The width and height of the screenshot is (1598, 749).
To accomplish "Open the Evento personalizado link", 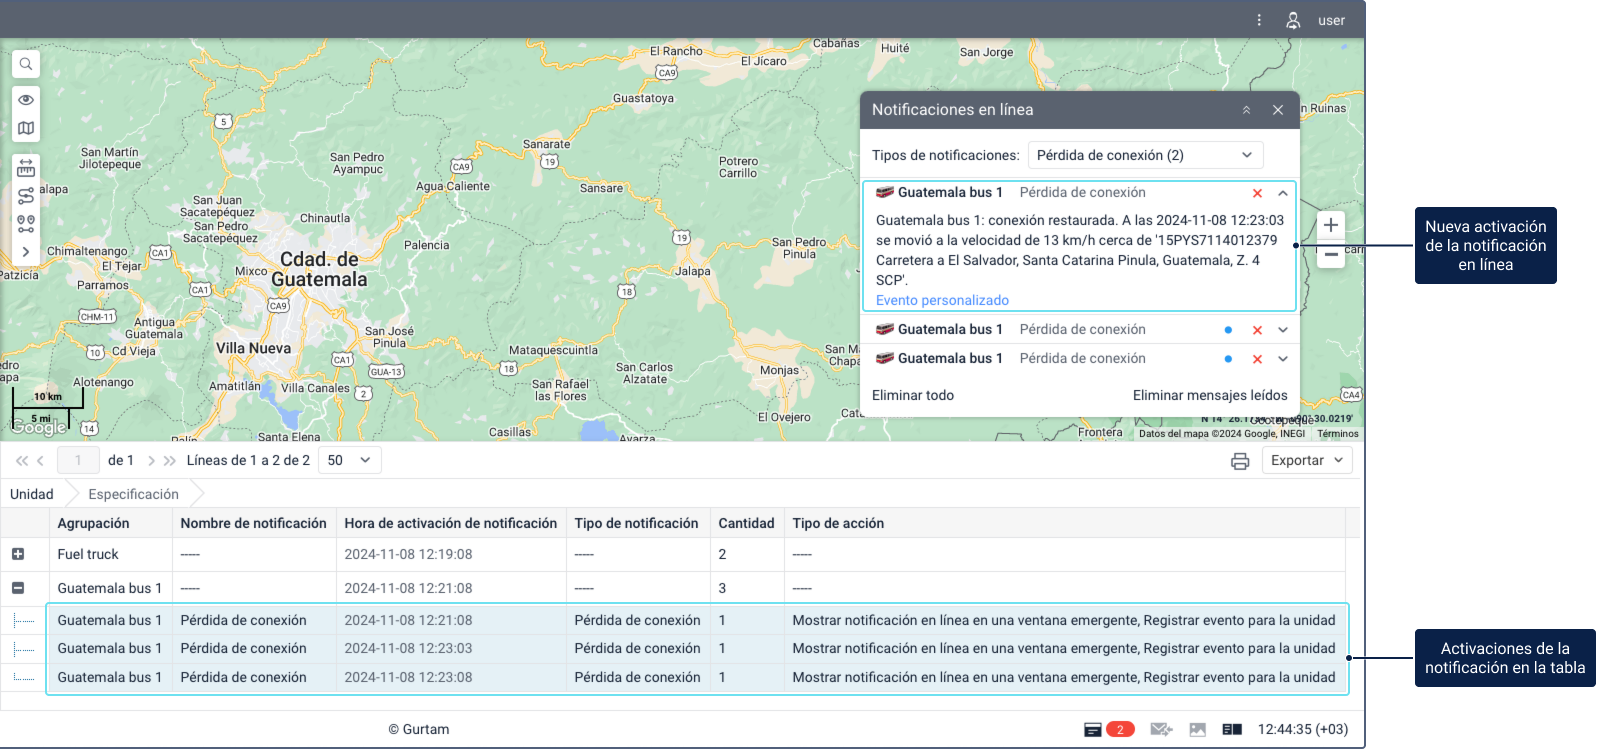I will pos(942,300).
